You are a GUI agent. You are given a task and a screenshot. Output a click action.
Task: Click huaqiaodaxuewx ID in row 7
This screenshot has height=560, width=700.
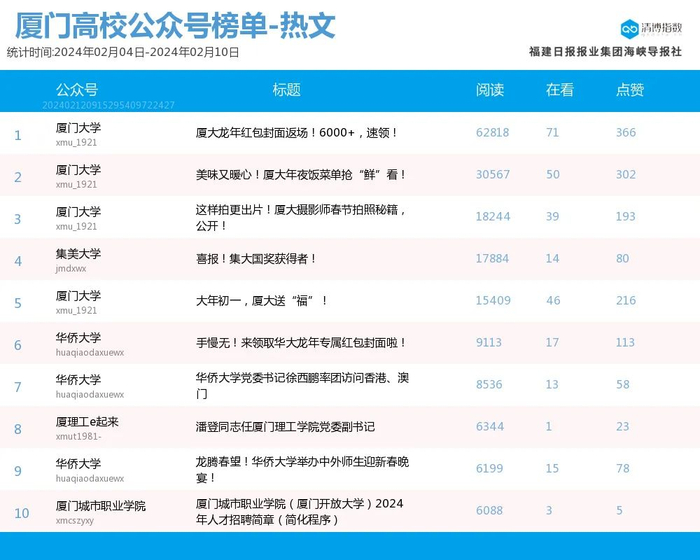click(x=90, y=394)
